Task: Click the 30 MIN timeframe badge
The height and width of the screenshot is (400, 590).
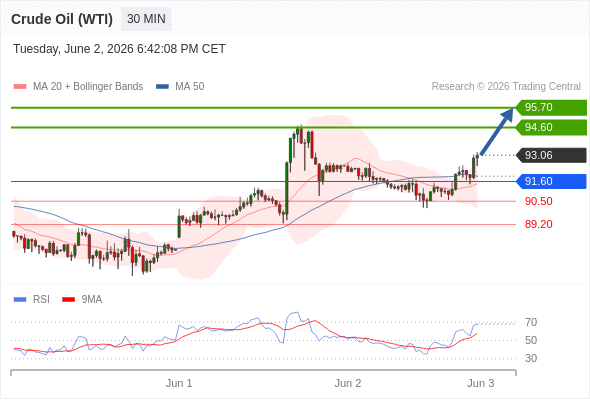Action: pyautogui.click(x=146, y=19)
